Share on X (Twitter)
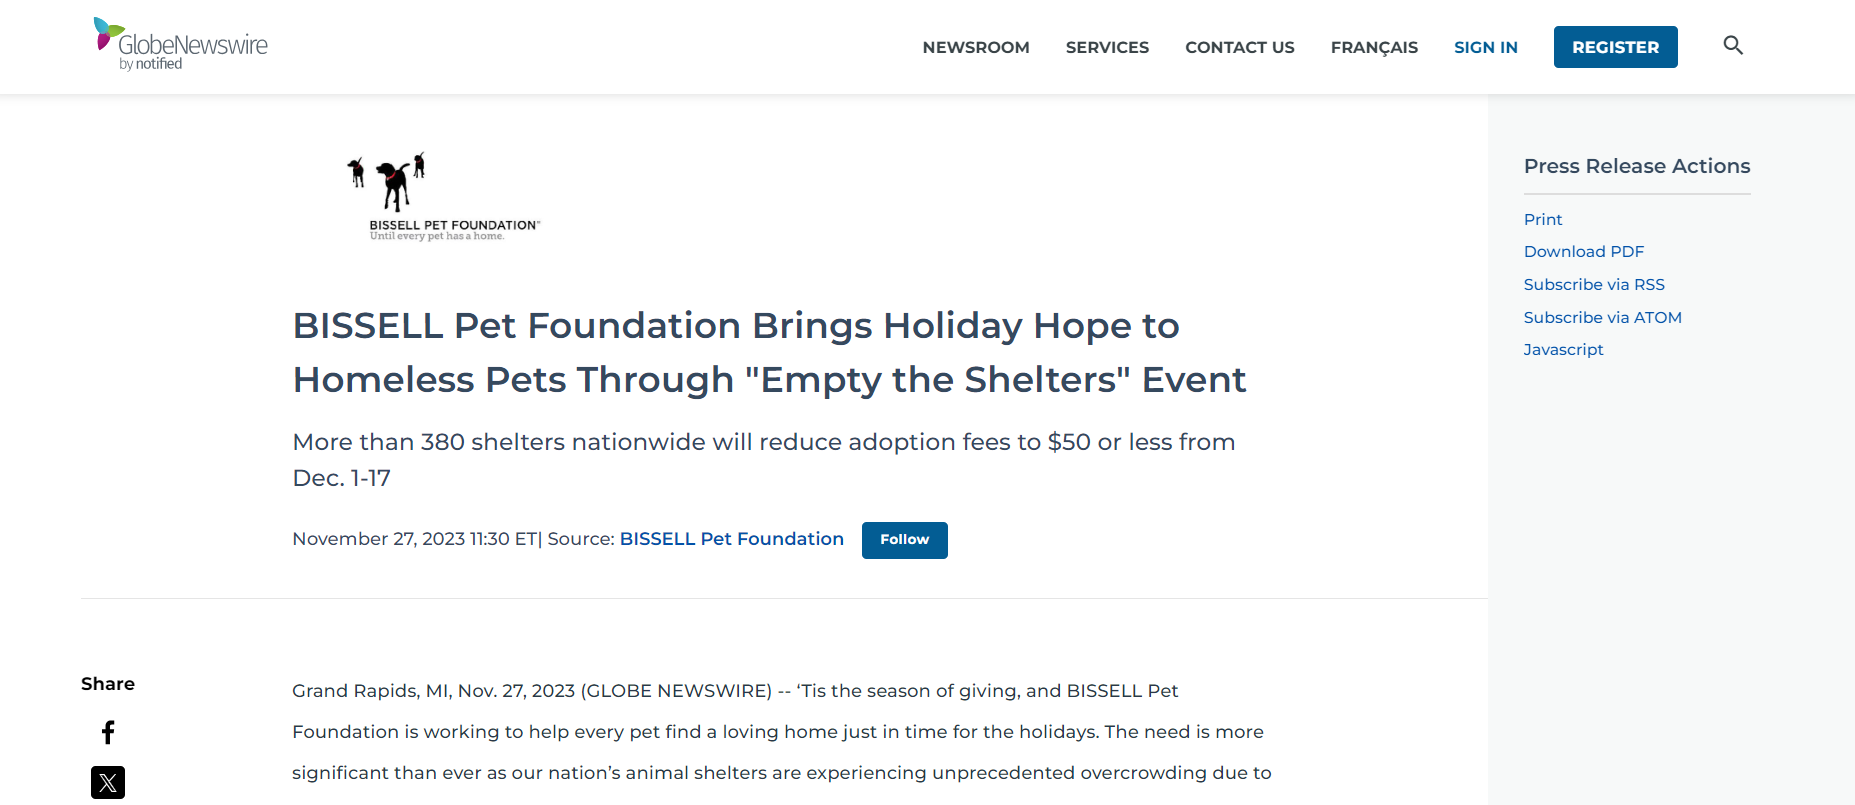The width and height of the screenshot is (1855, 805). pos(108,782)
